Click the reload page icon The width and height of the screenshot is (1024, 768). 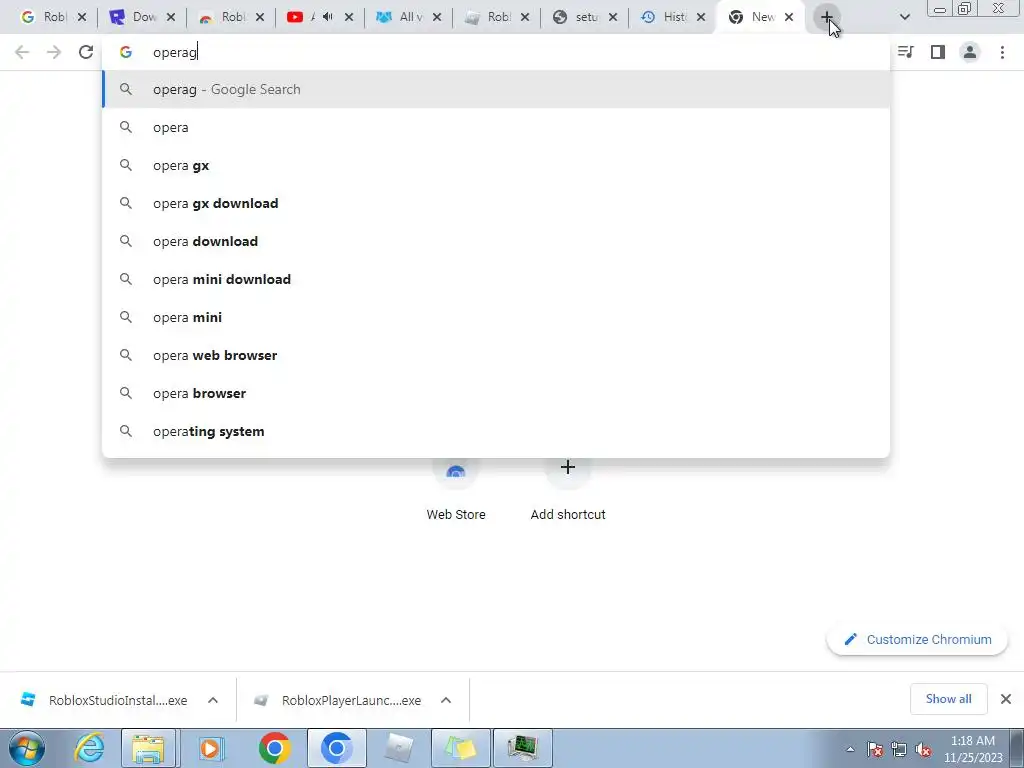click(86, 52)
